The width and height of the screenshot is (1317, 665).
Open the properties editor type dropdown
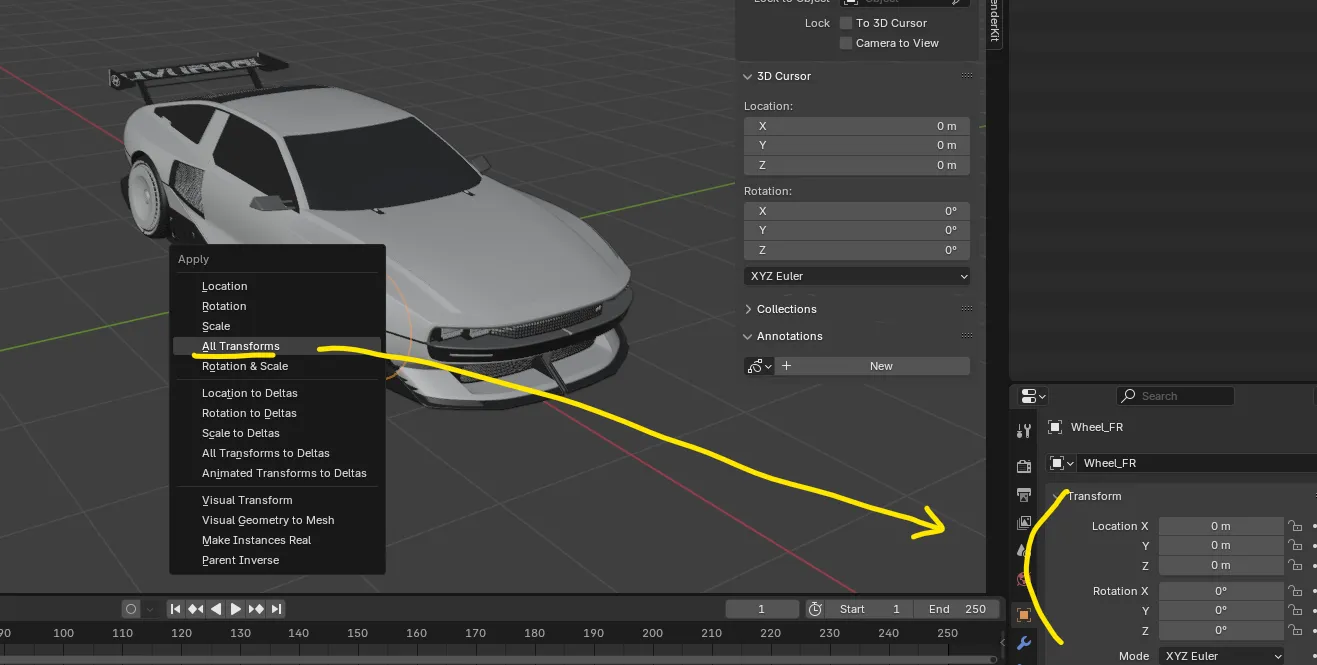tap(1033, 396)
